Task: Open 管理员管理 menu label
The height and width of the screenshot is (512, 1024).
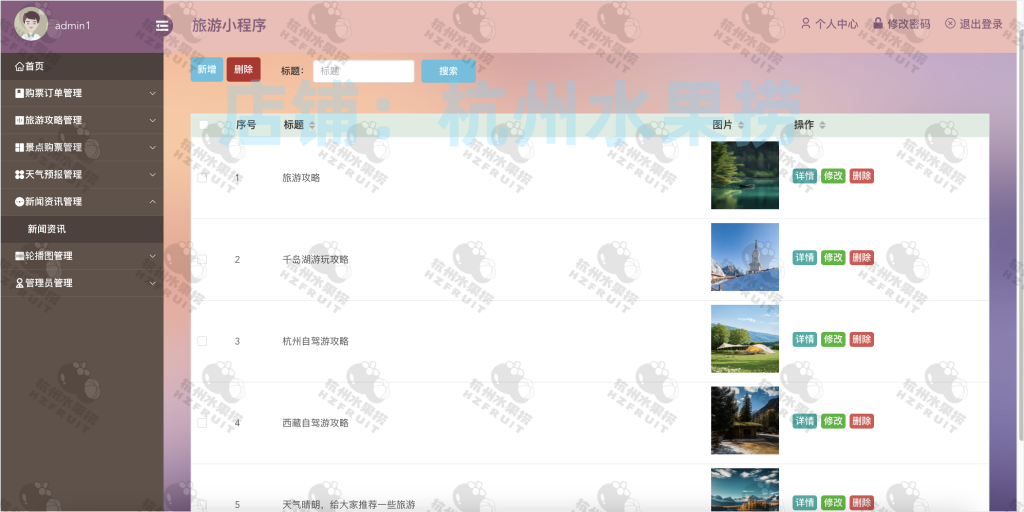Action: (49, 283)
